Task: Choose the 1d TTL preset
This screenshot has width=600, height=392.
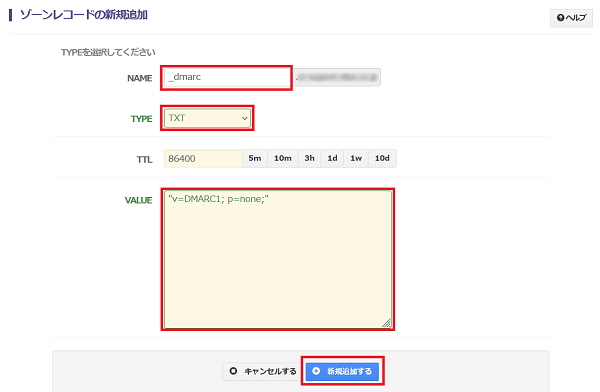Action: point(333,158)
